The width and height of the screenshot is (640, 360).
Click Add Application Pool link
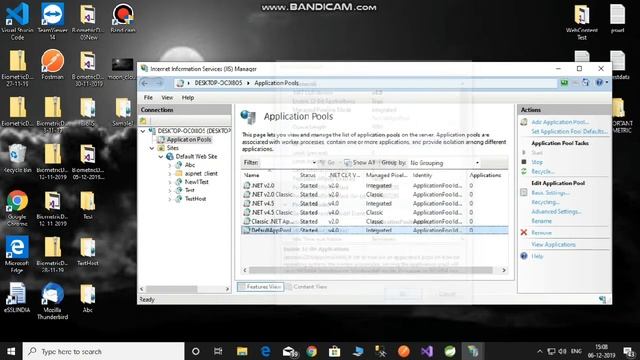pos(560,122)
